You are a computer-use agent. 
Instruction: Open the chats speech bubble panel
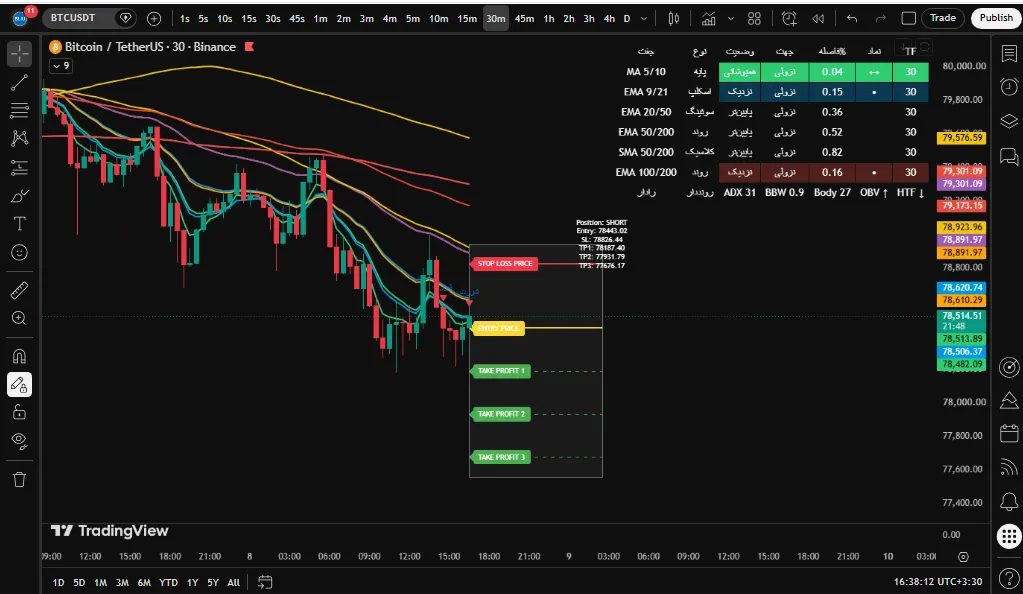point(1009,156)
